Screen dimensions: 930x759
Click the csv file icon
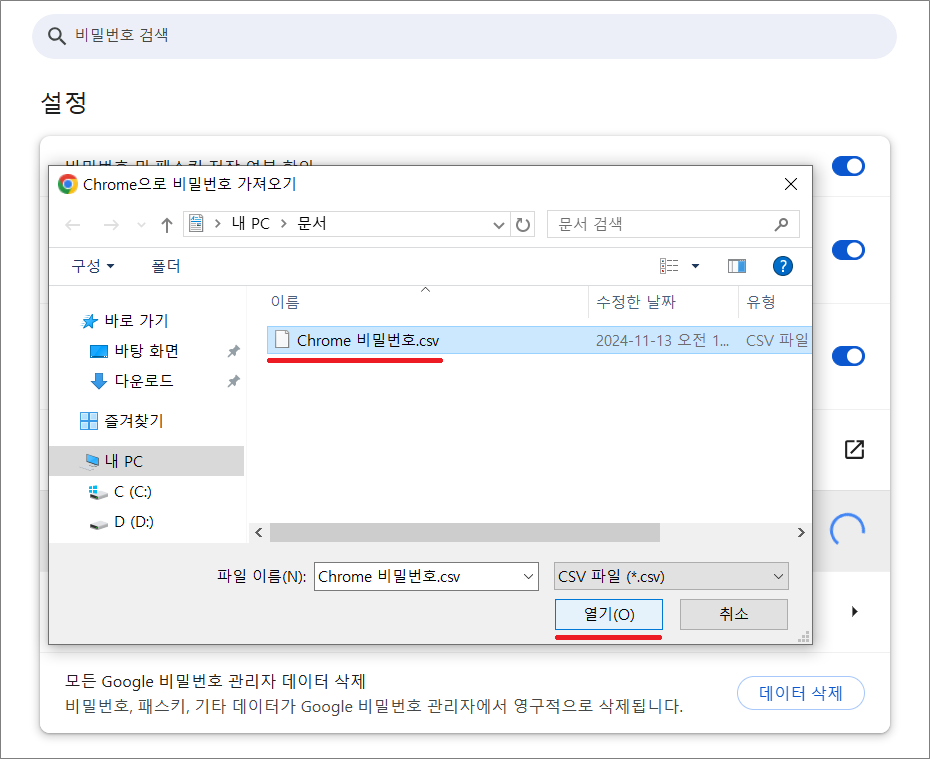tap(282, 340)
